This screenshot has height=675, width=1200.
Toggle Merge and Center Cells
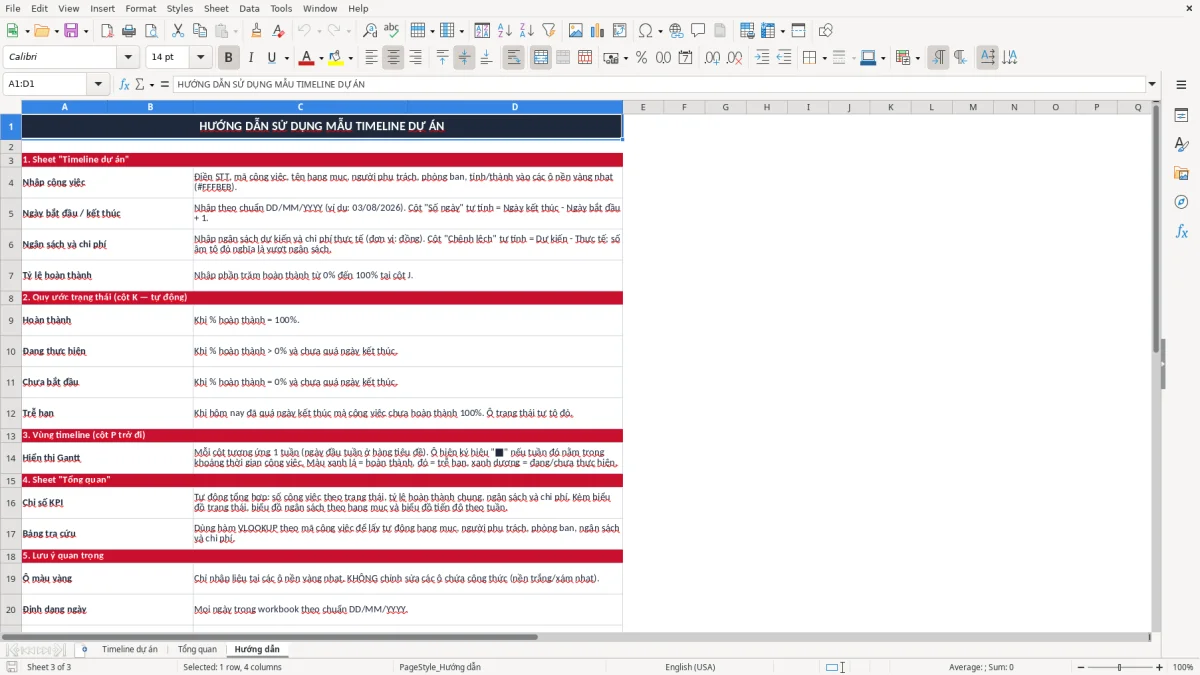pyautogui.click(x=541, y=58)
